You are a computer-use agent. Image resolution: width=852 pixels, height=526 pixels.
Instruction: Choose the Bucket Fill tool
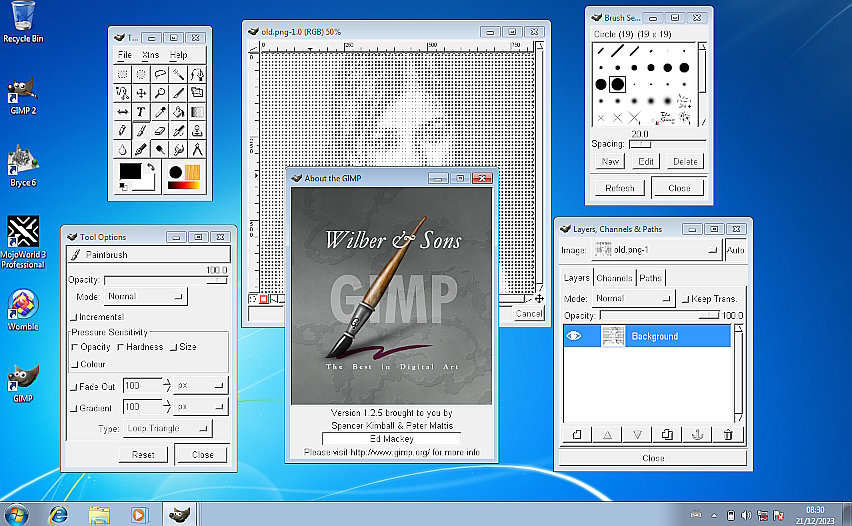pos(178,112)
